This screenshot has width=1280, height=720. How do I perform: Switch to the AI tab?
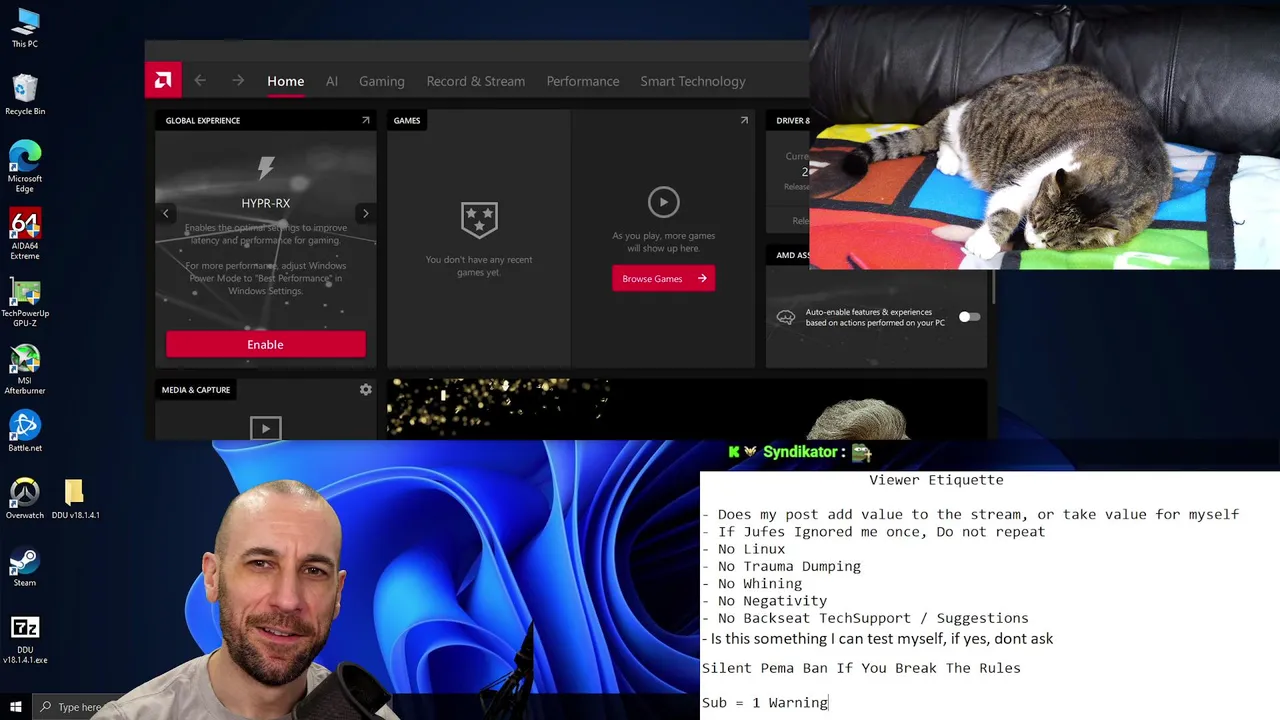(x=332, y=81)
